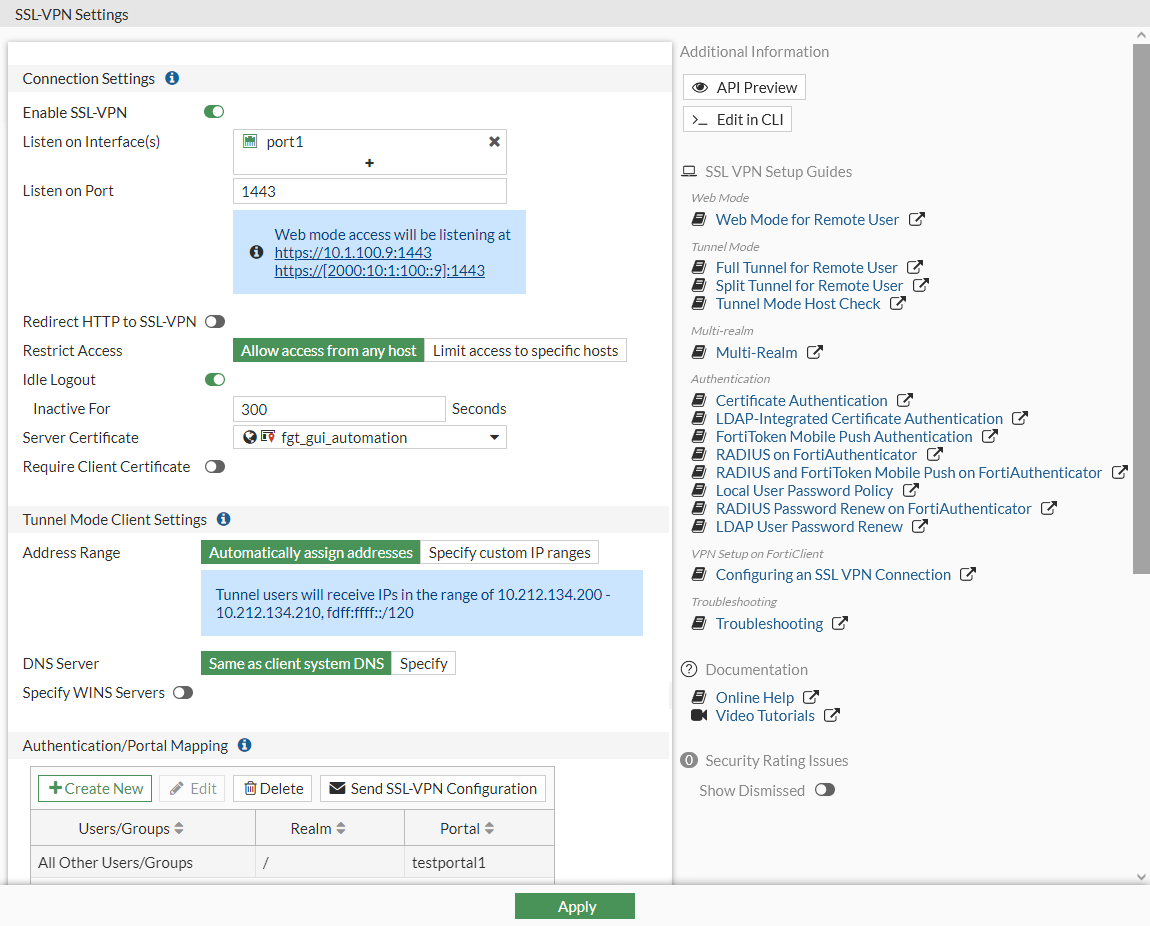This screenshot has width=1150, height=926.
Task: Open Video Tutorials via the camera icon
Action: [697, 715]
